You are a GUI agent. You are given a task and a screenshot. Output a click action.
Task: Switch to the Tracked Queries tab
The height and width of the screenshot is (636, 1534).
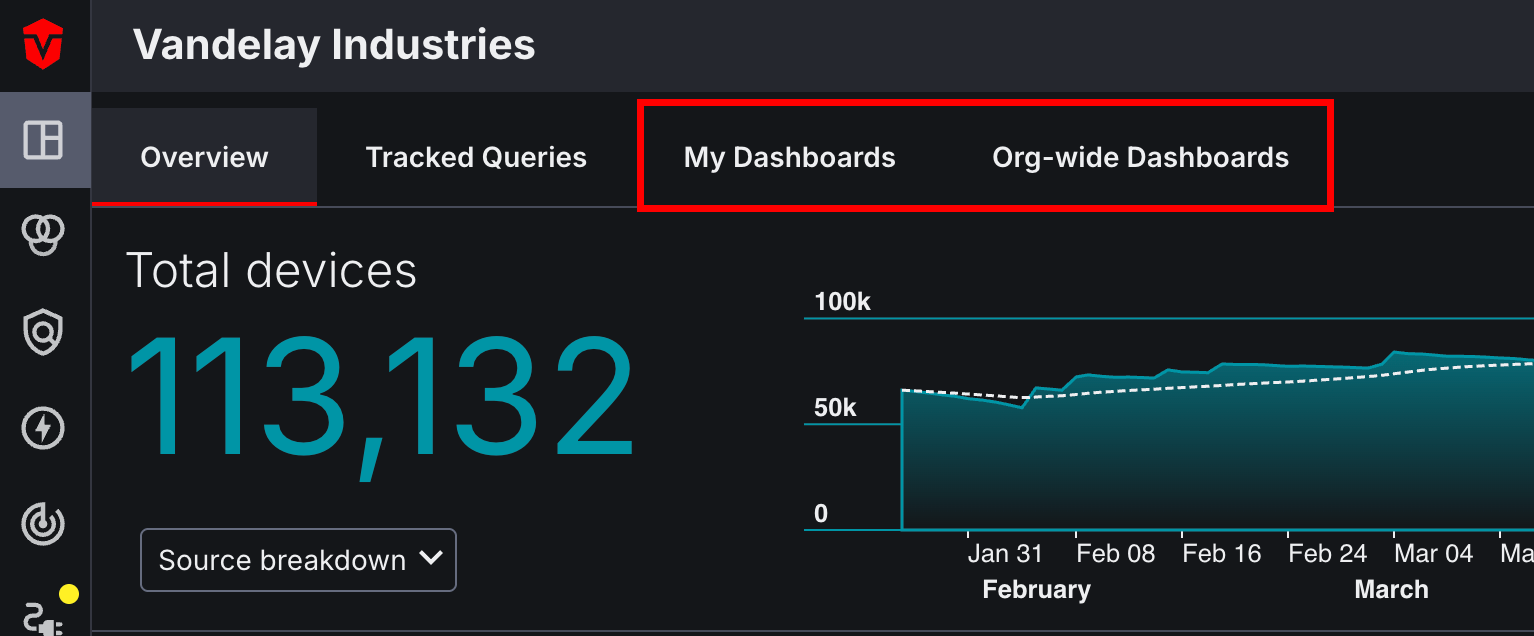point(476,157)
